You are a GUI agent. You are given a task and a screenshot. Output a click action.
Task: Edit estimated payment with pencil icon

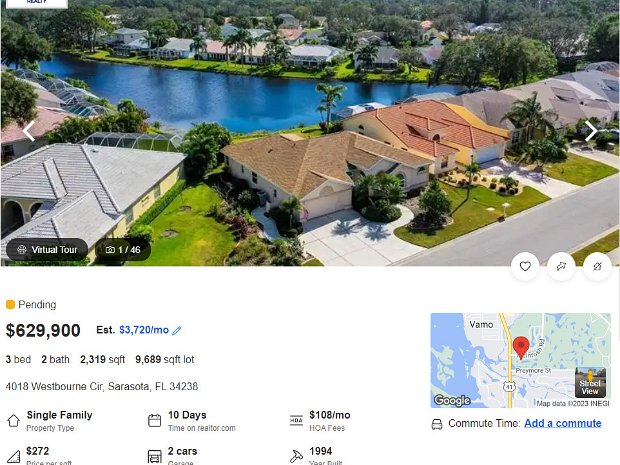coord(177,331)
